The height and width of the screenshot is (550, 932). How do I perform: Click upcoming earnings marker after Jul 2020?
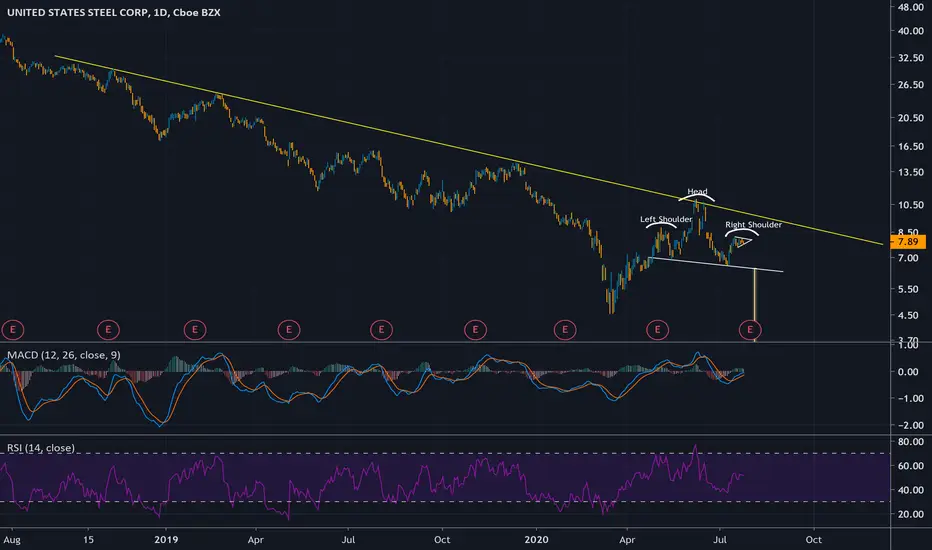pyautogui.click(x=750, y=329)
